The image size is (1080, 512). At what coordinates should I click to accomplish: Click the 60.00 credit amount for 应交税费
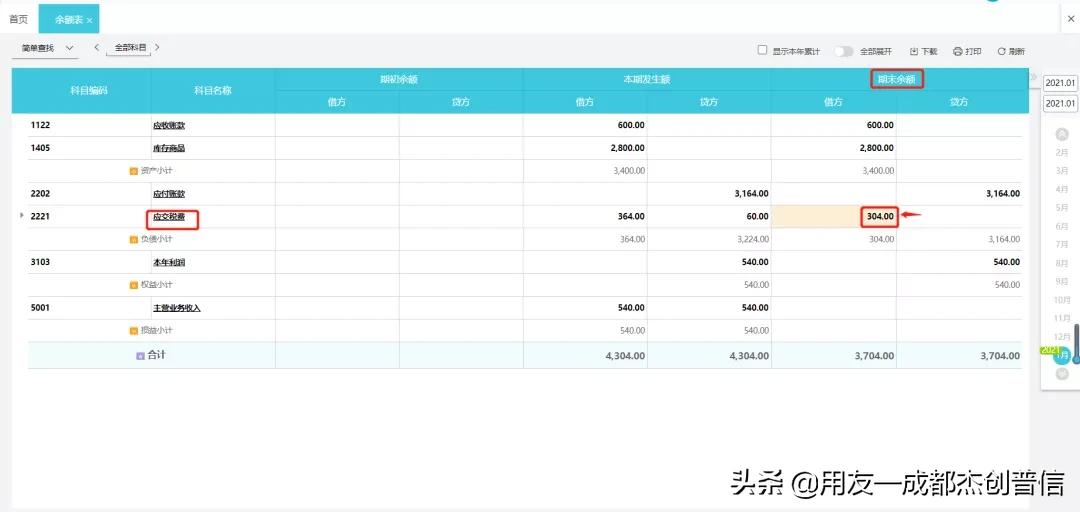tap(756, 216)
